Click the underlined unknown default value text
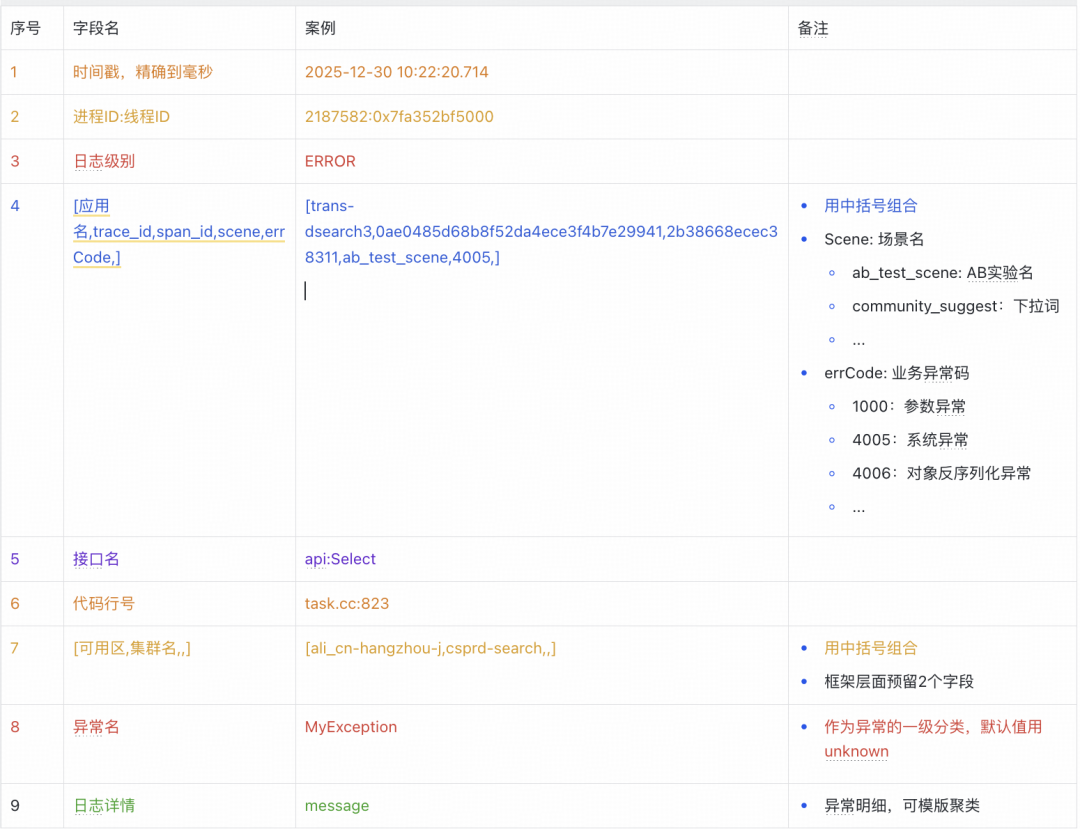1080x829 pixels. coord(856,752)
